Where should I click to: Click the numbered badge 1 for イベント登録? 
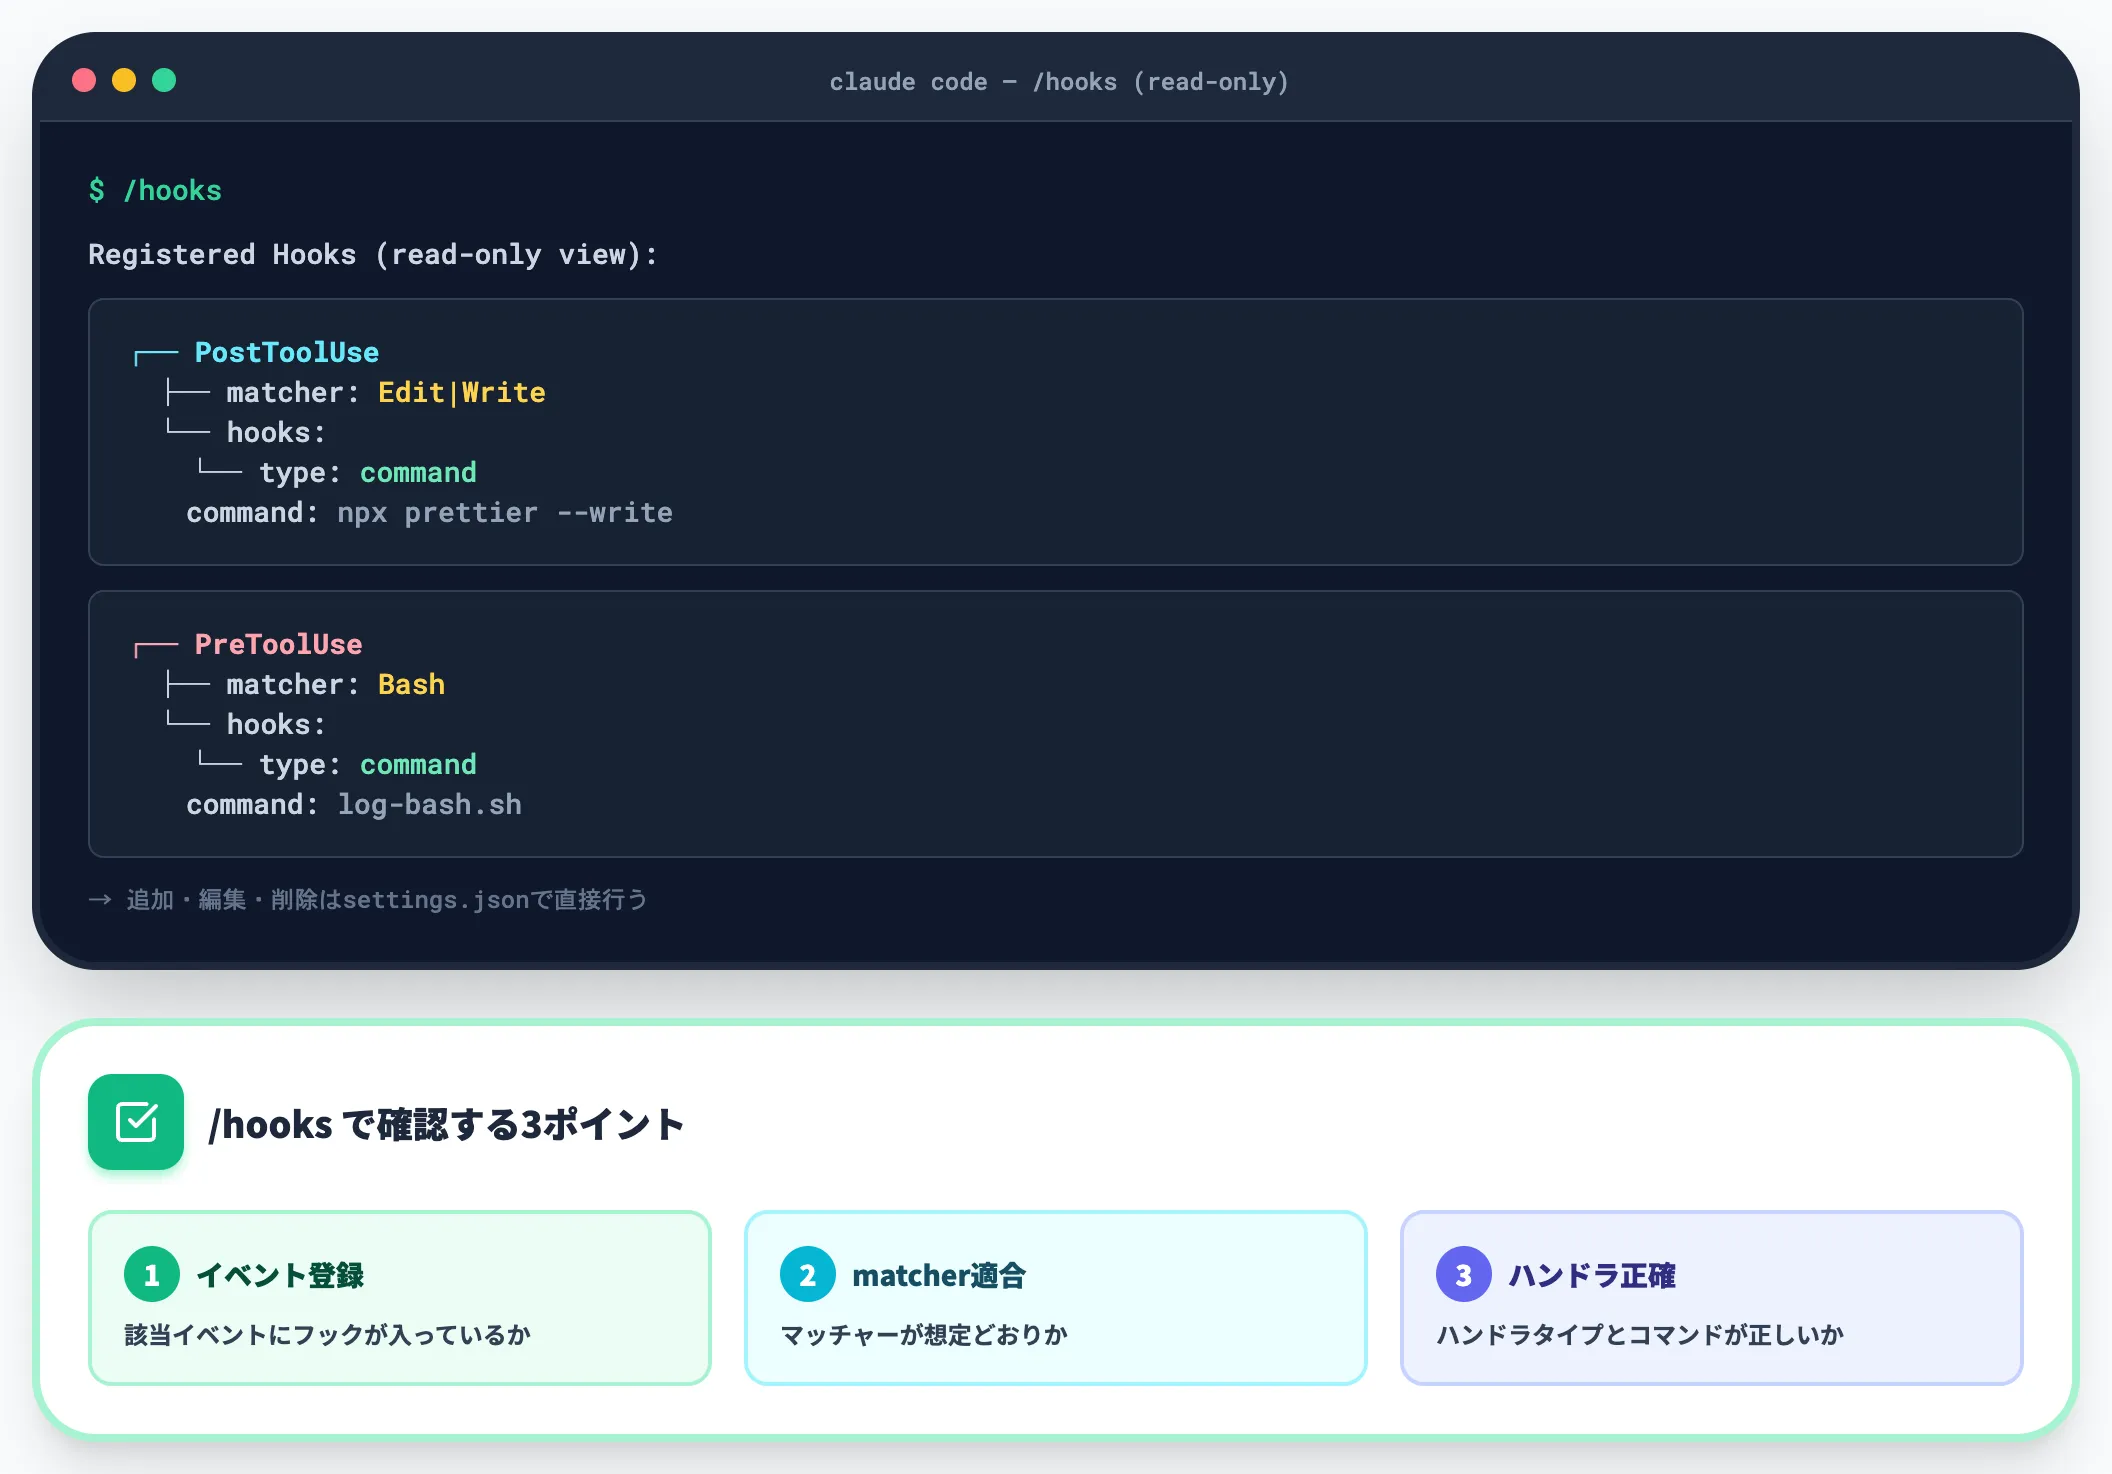click(x=152, y=1274)
